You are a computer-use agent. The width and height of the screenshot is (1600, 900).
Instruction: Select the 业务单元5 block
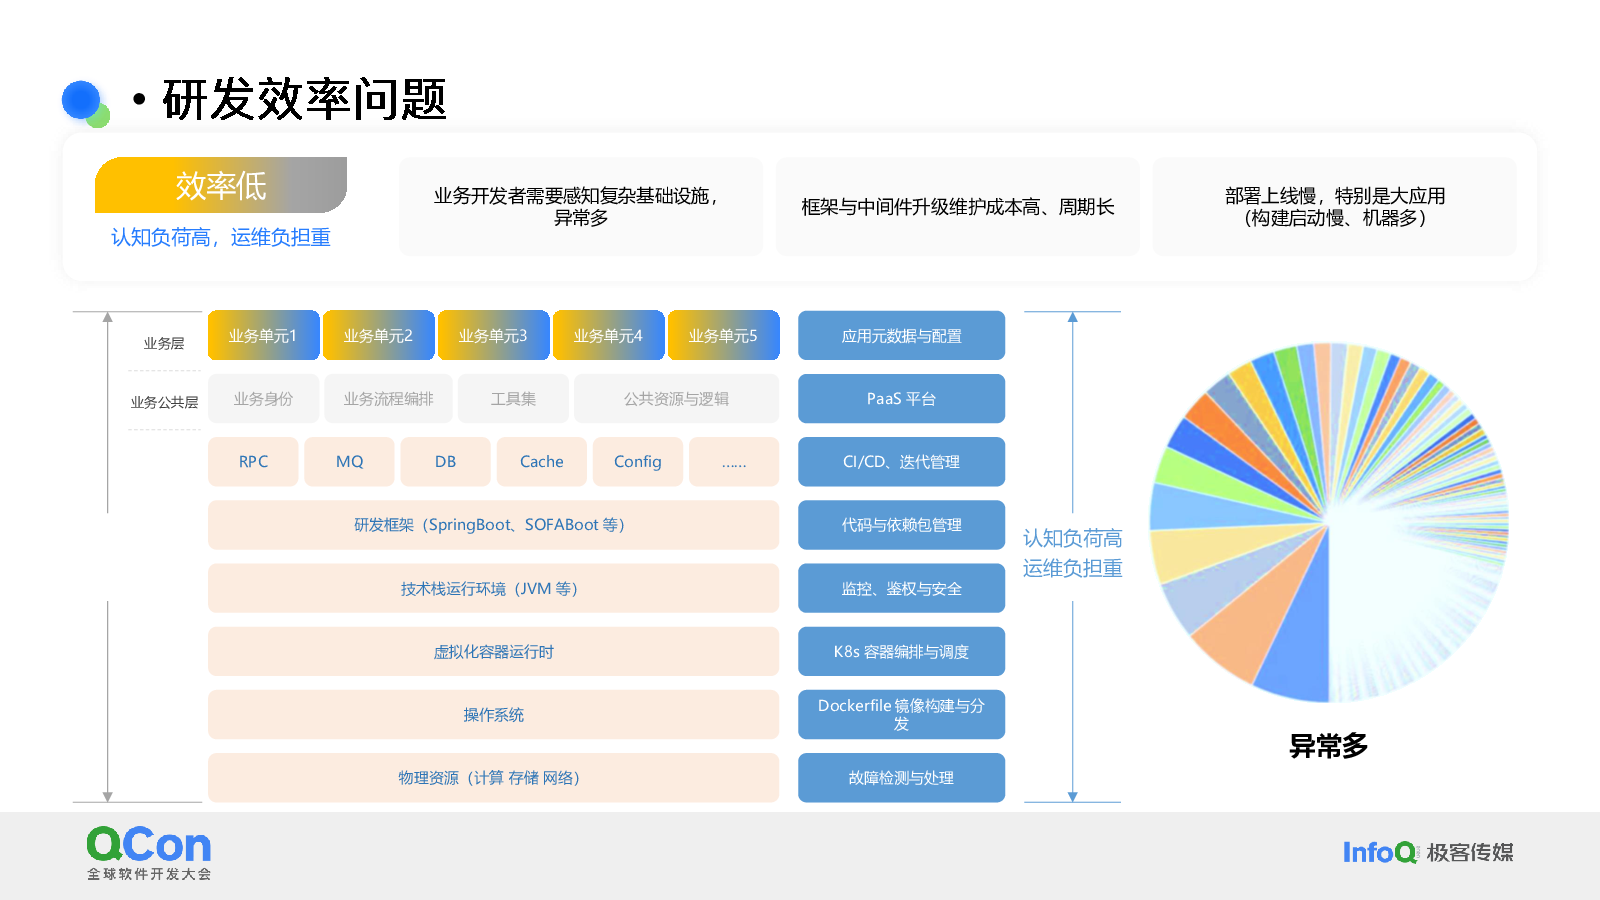pos(724,336)
